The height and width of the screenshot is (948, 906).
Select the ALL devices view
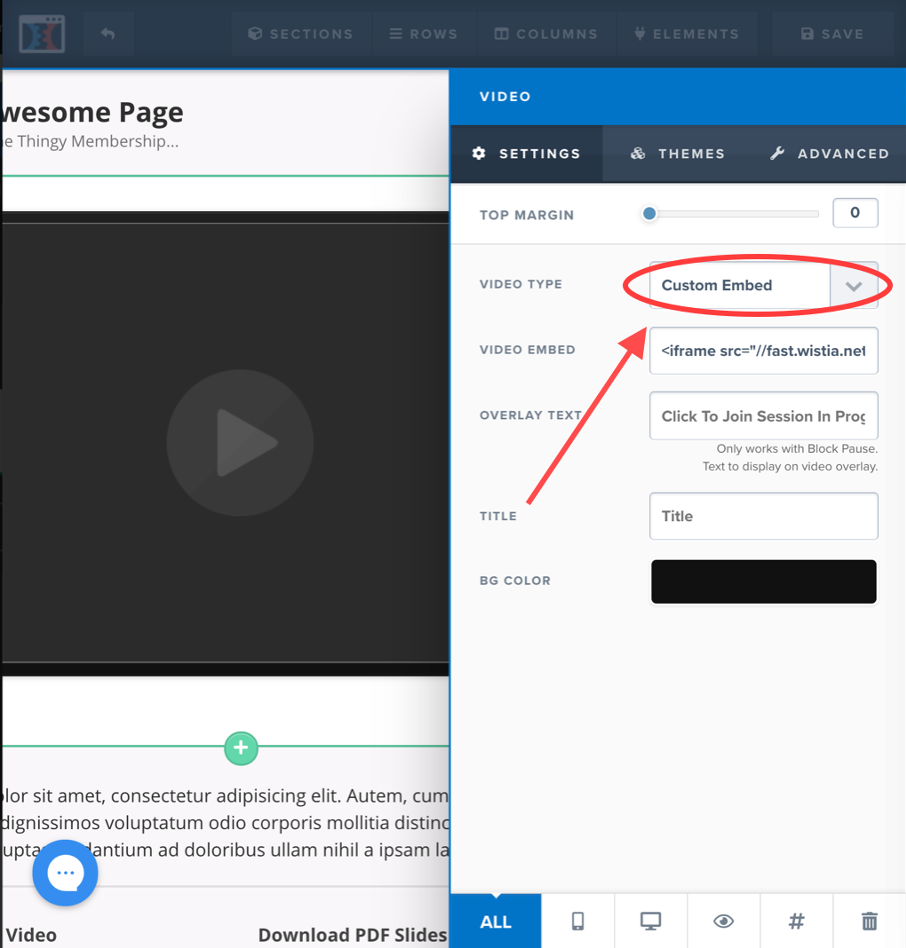[496, 921]
